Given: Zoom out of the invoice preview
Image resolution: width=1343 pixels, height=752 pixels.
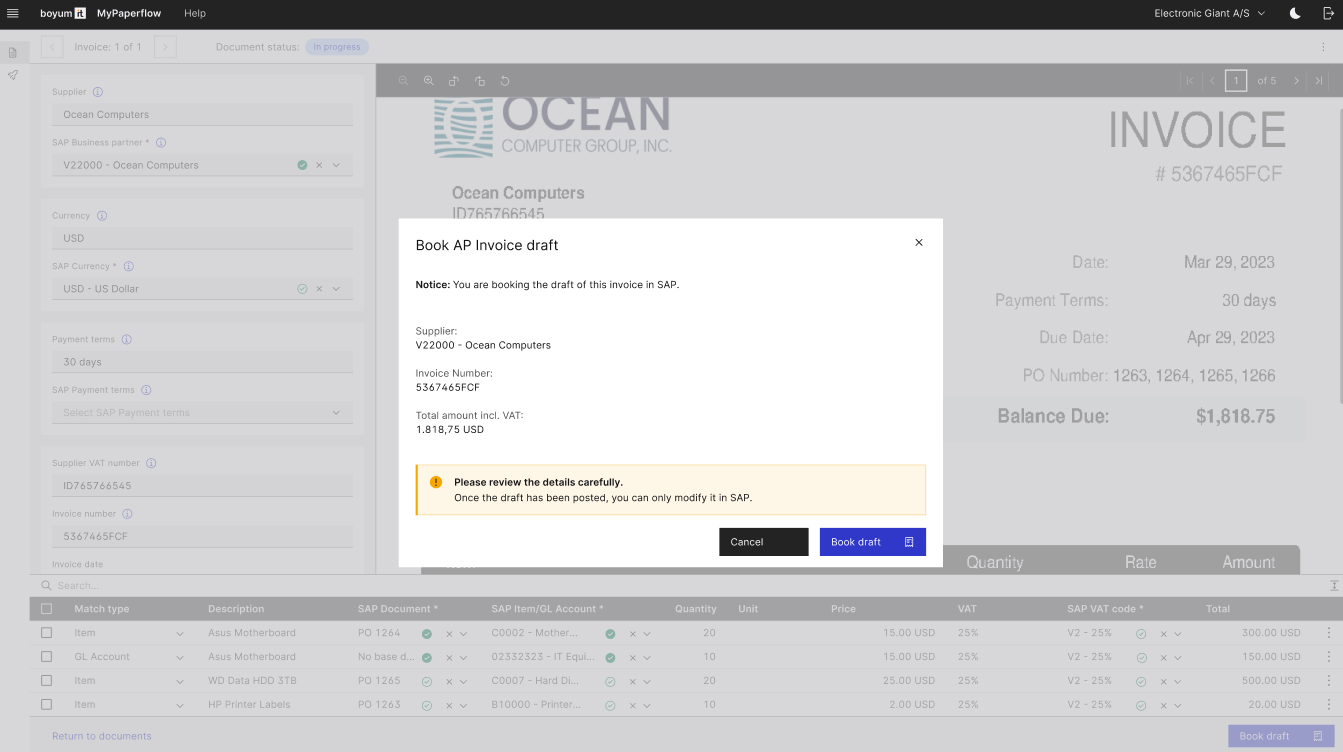Looking at the screenshot, I should point(403,81).
